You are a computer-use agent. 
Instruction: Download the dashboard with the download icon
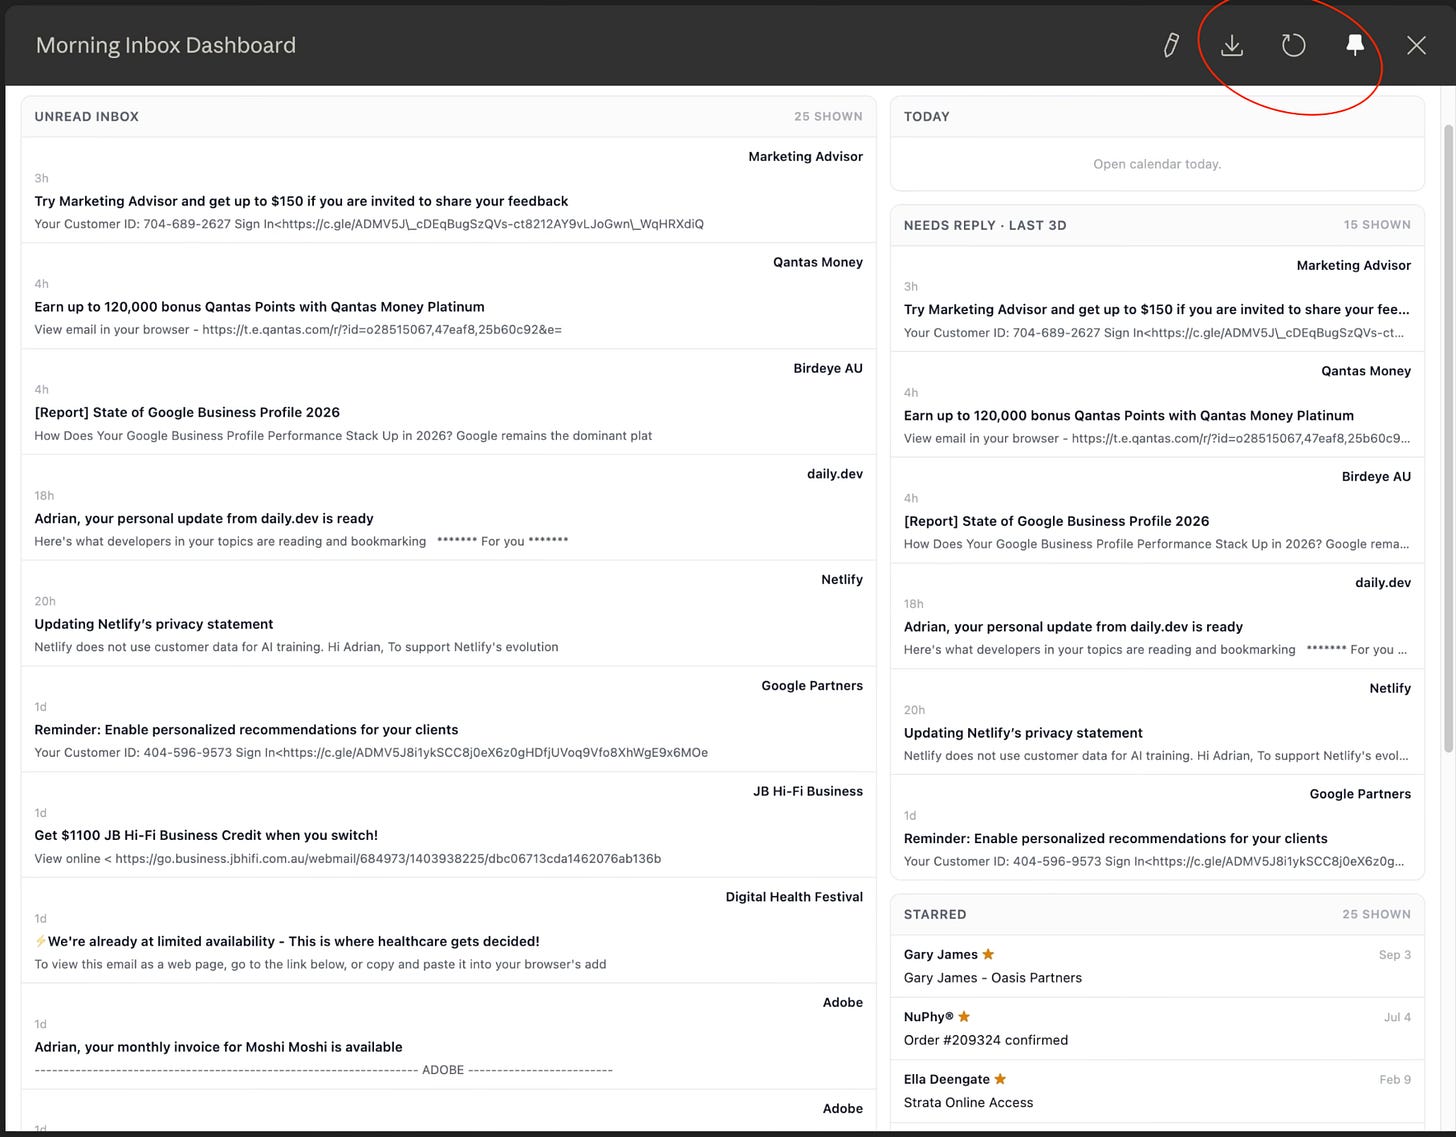1232,45
